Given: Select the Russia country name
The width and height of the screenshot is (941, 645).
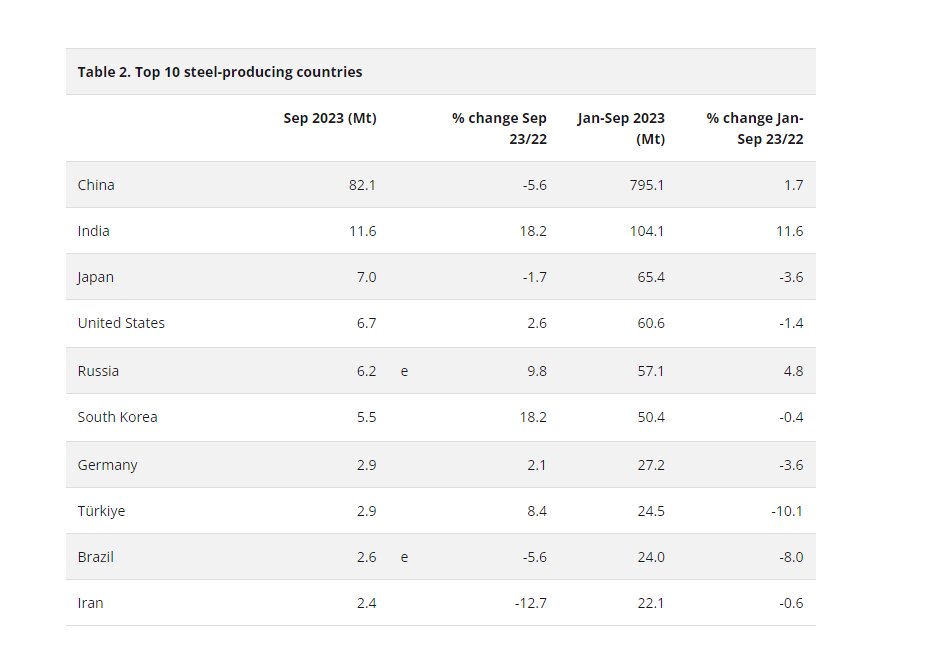Looking at the screenshot, I should [98, 371].
